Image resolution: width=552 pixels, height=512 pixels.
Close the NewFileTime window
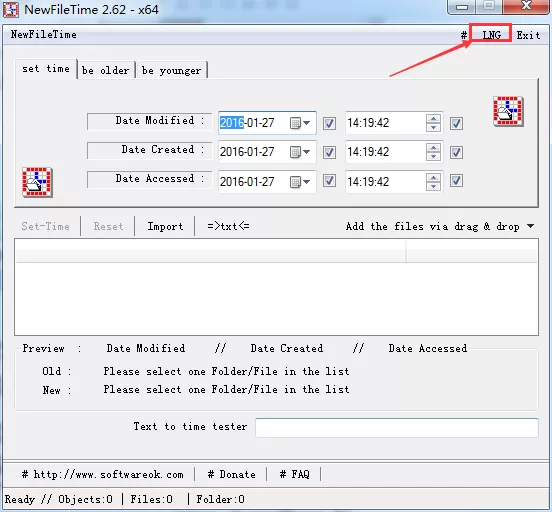pyautogui.click(x=526, y=6)
